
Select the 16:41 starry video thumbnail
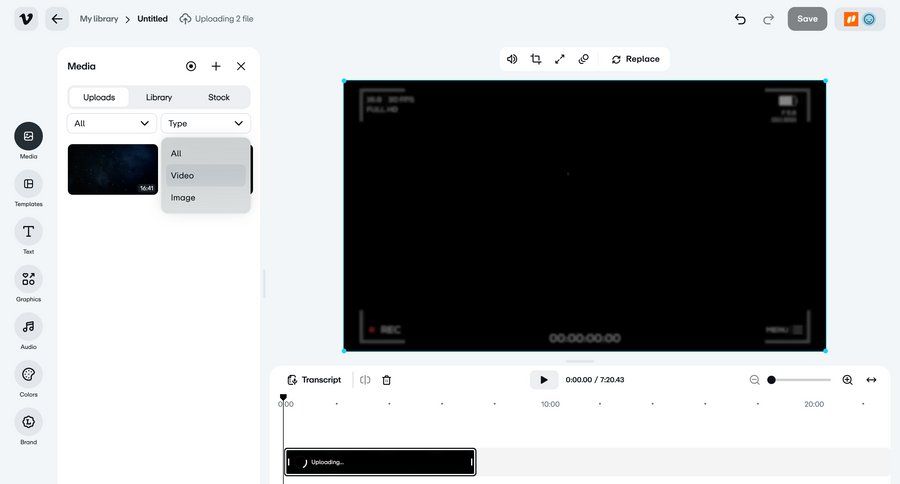click(112, 169)
